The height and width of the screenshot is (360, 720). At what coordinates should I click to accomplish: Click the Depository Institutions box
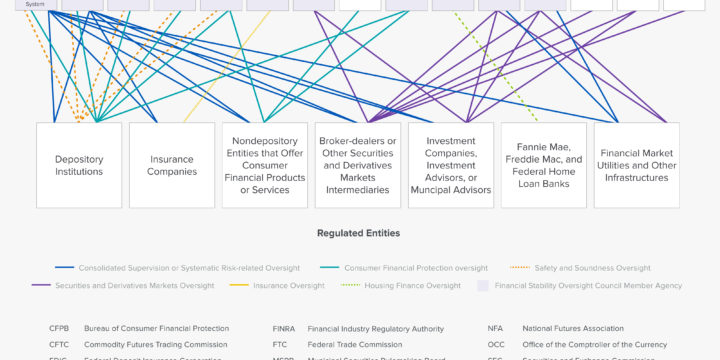coord(79,165)
